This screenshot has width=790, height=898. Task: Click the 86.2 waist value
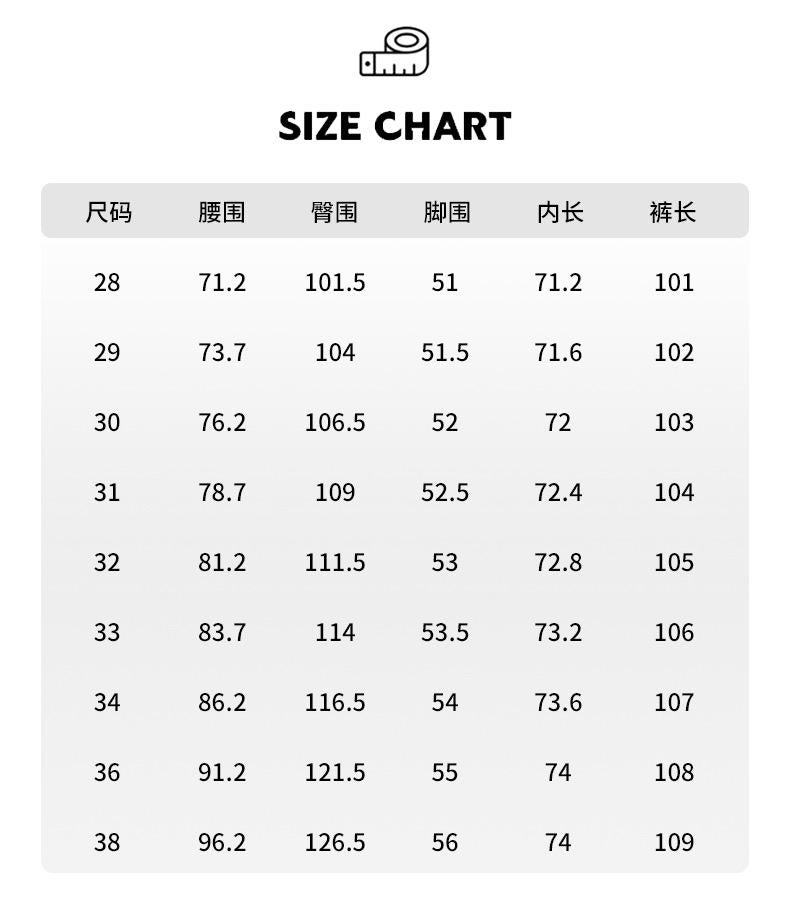click(221, 703)
